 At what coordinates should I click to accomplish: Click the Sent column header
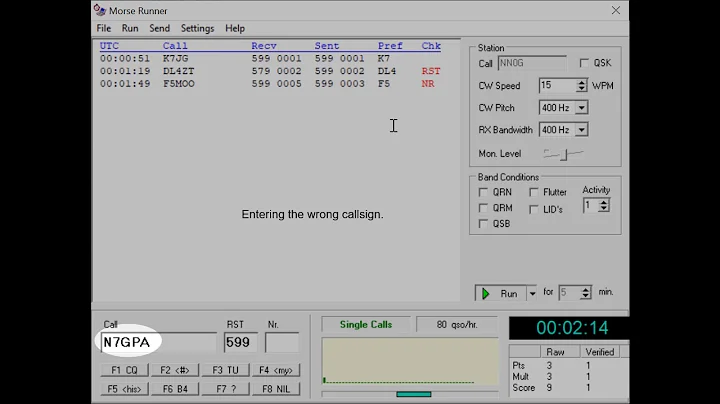327,46
